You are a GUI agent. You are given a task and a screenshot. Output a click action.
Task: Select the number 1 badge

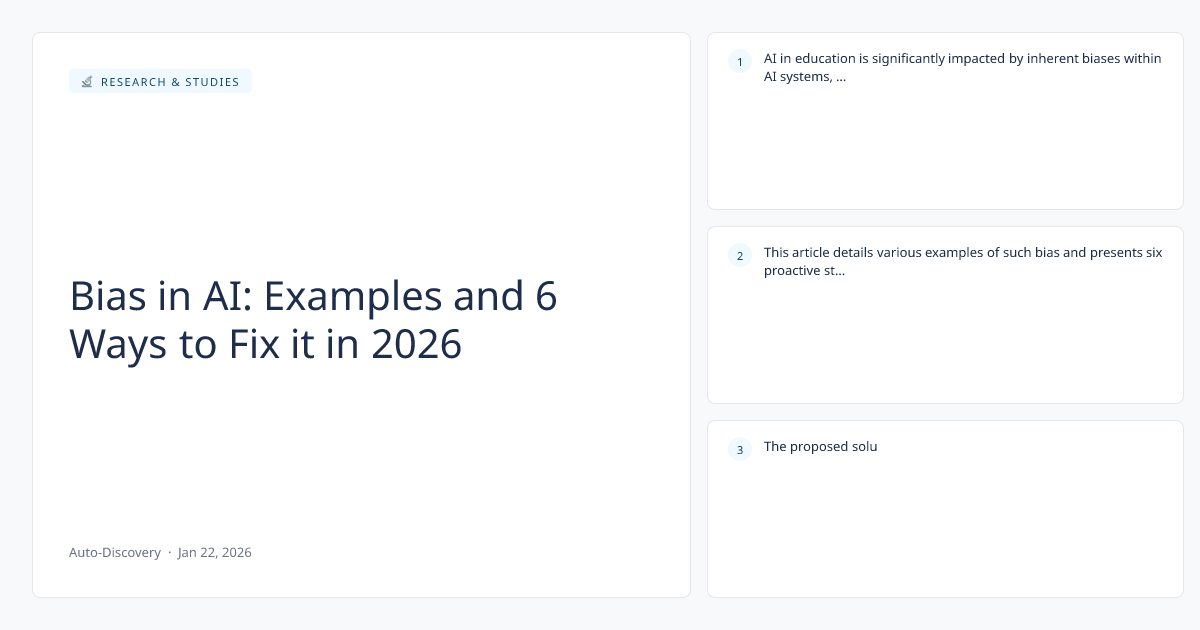click(x=740, y=62)
